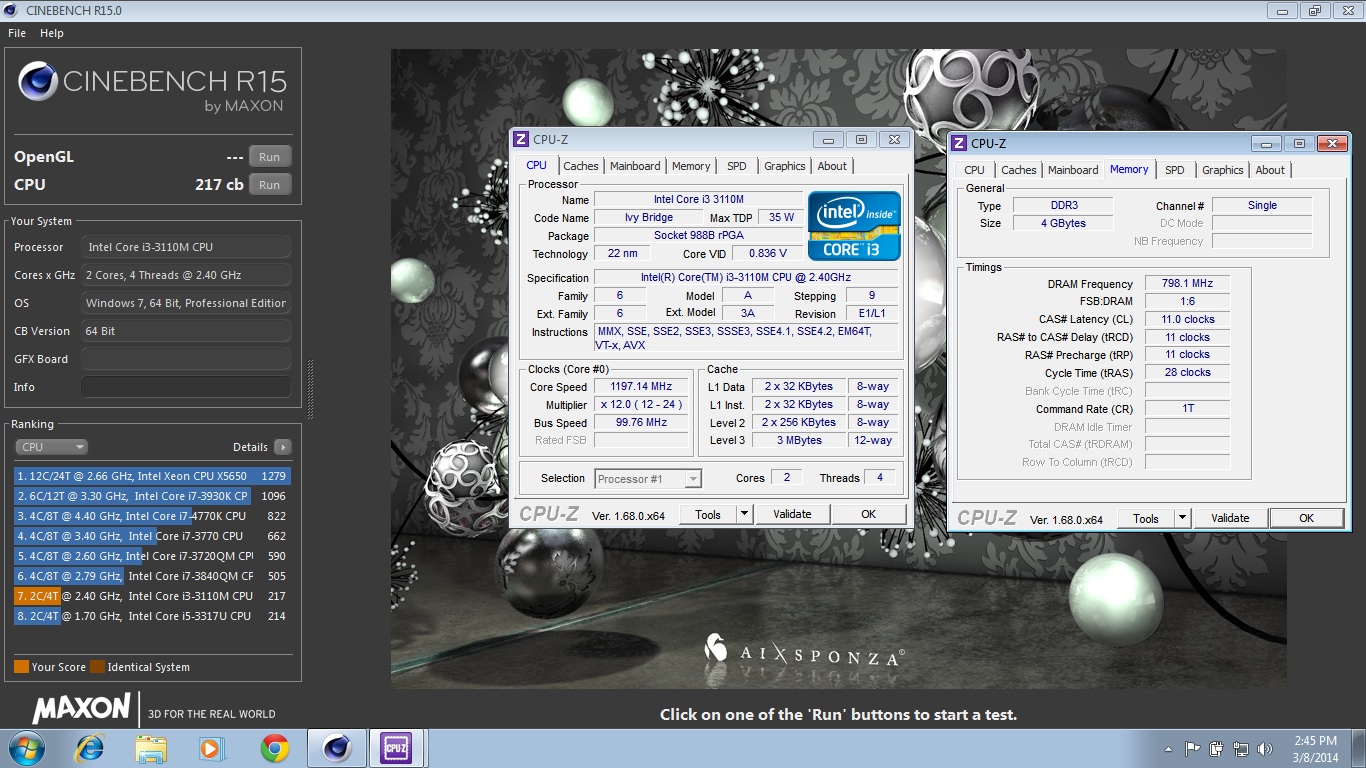Click the Info field in Your System
Screen dimensions: 1366x768
click(x=186, y=387)
